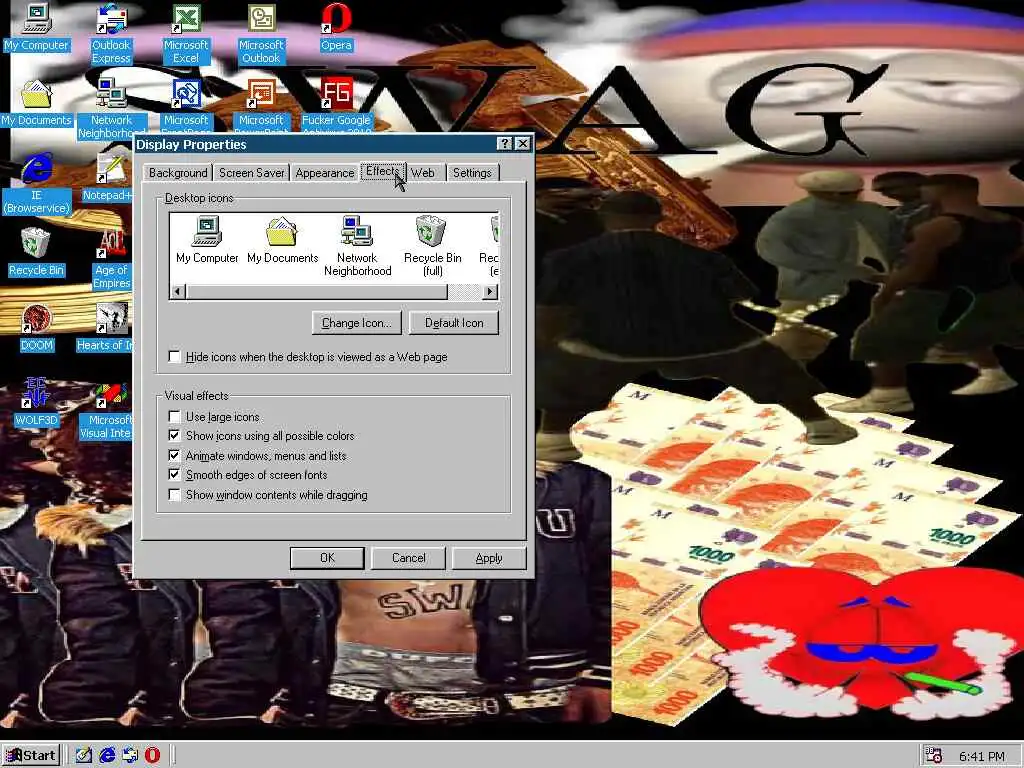Viewport: 1024px width, 768px height.
Task: Enable Use large icons checkbox
Action: click(x=174, y=417)
